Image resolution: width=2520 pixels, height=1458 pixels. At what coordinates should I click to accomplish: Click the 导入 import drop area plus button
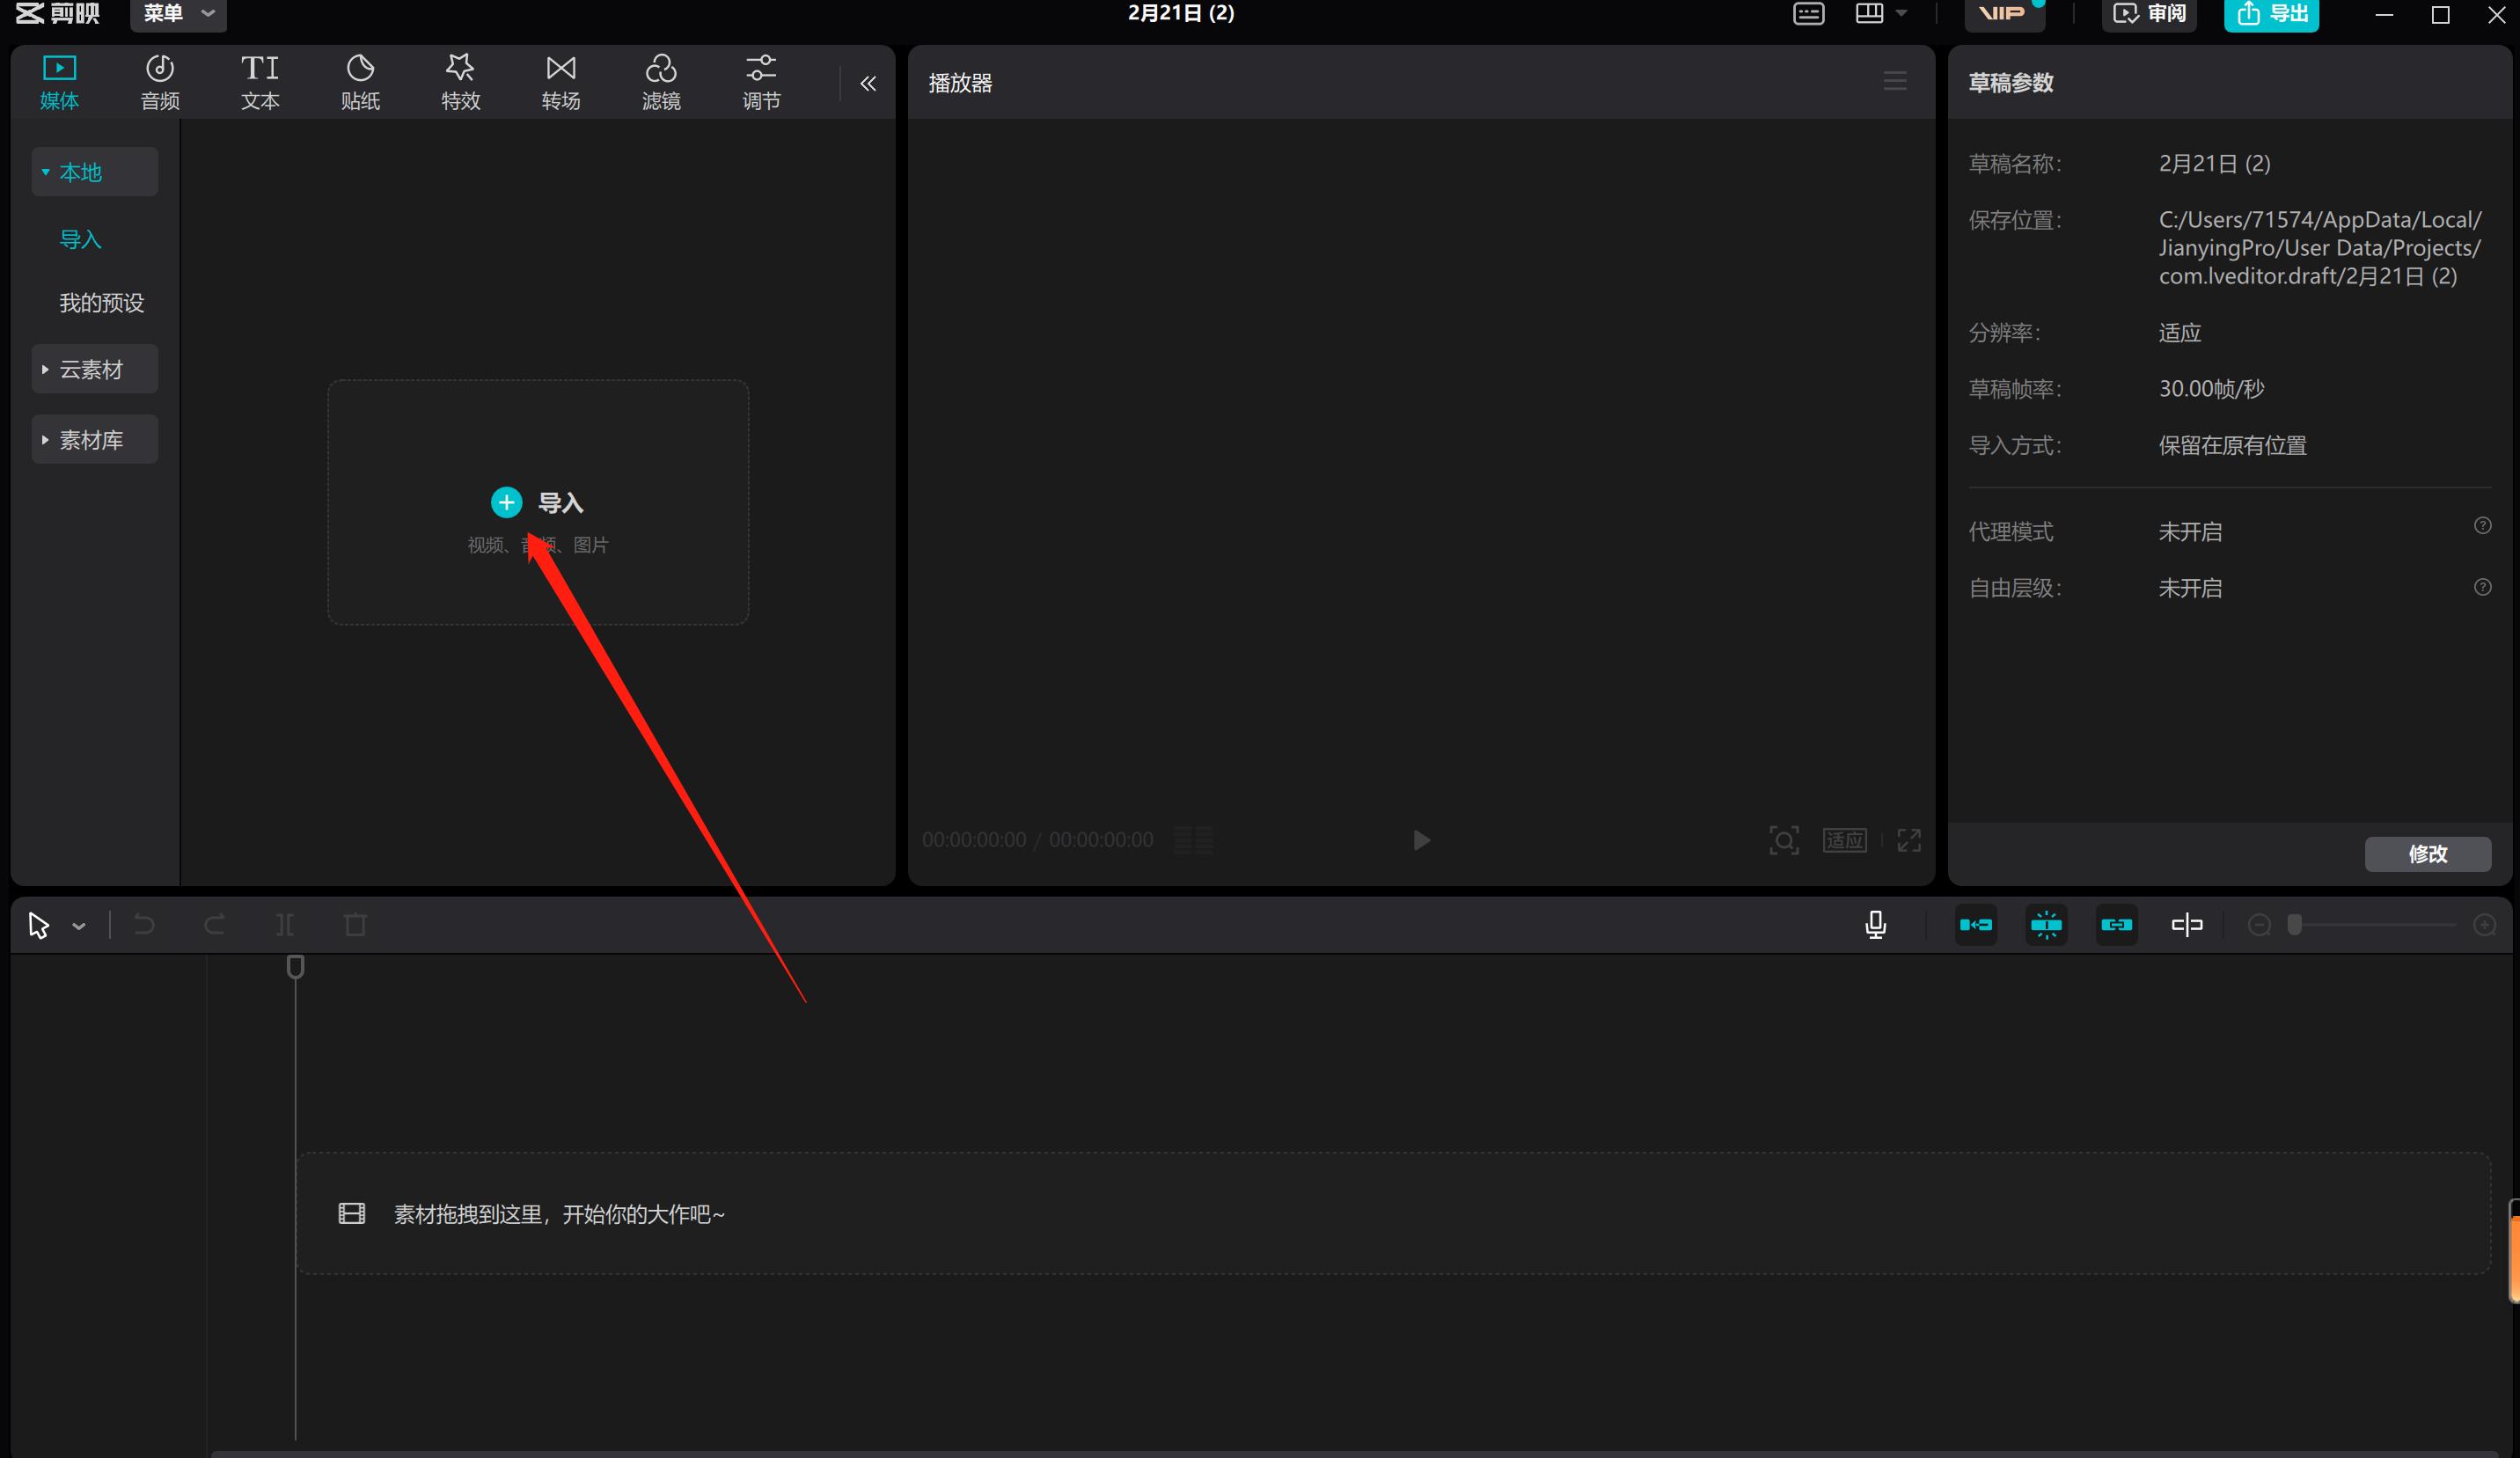coord(506,502)
